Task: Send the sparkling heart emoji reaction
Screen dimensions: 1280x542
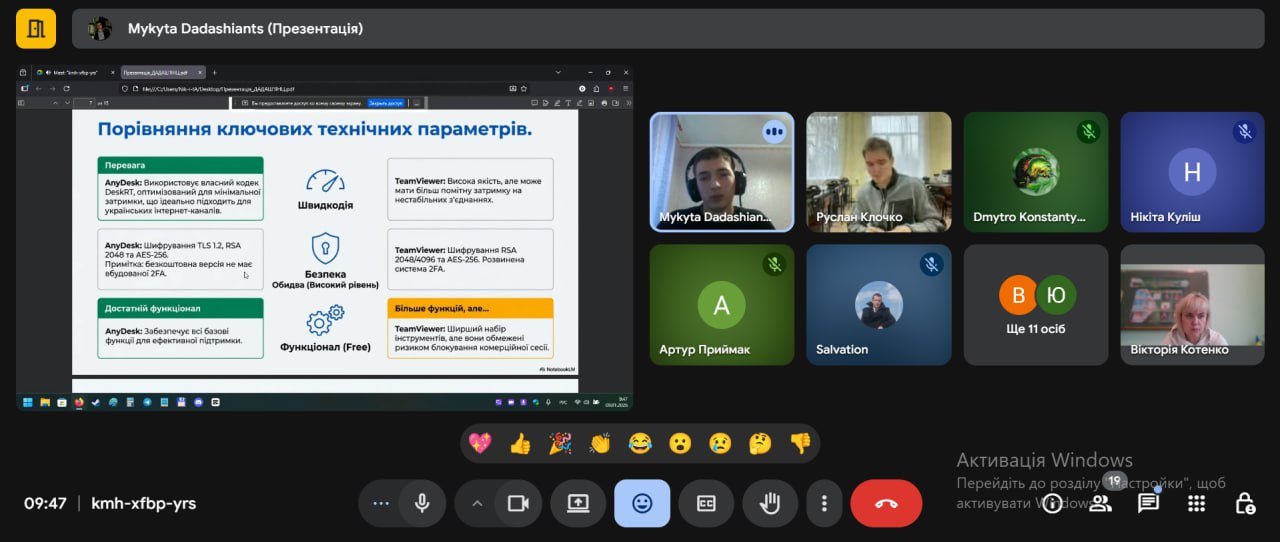Action: pos(480,443)
